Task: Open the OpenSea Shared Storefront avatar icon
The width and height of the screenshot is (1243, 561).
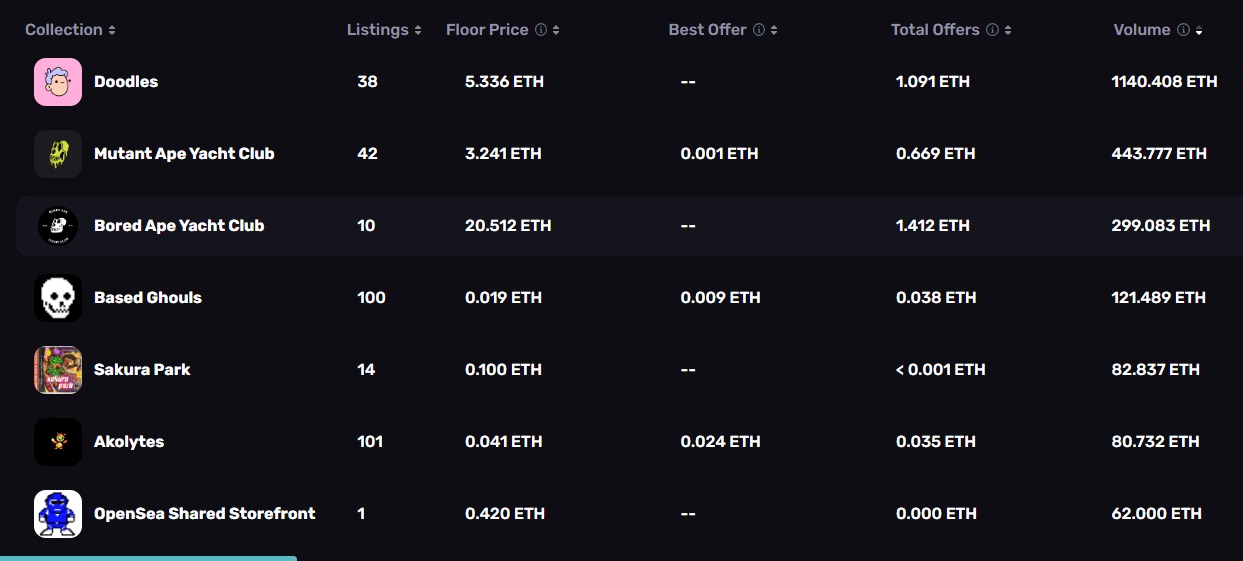Action: point(58,514)
